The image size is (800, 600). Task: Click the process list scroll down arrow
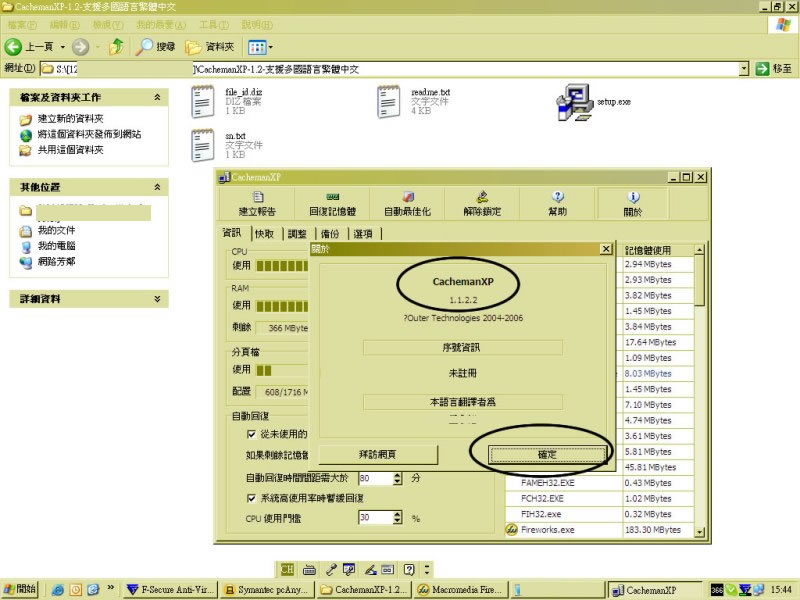pos(699,532)
